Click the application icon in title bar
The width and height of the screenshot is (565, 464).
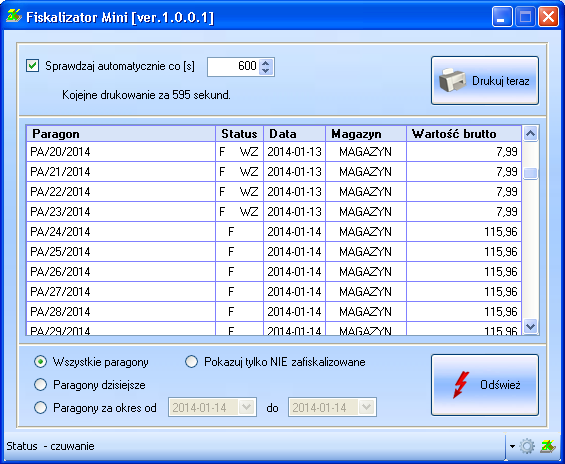[x=14, y=16]
